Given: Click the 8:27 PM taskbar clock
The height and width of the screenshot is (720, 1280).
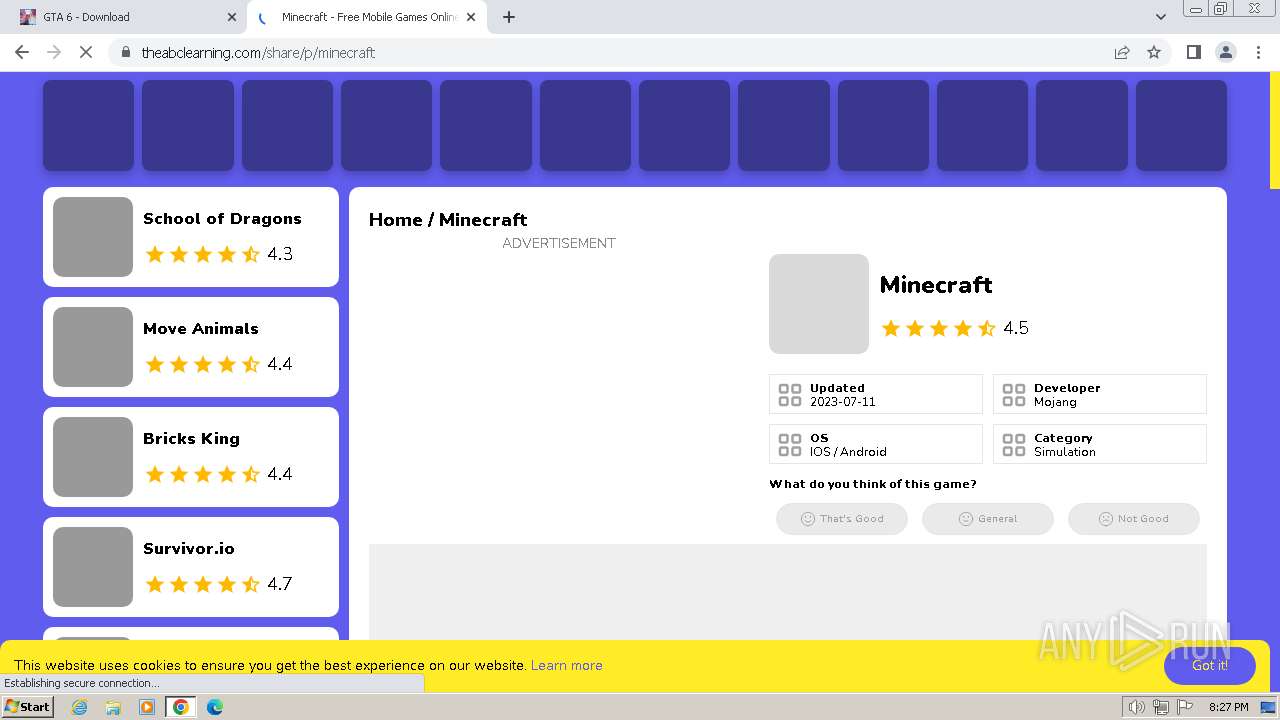Looking at the screenshot, I should (1228, 707).
